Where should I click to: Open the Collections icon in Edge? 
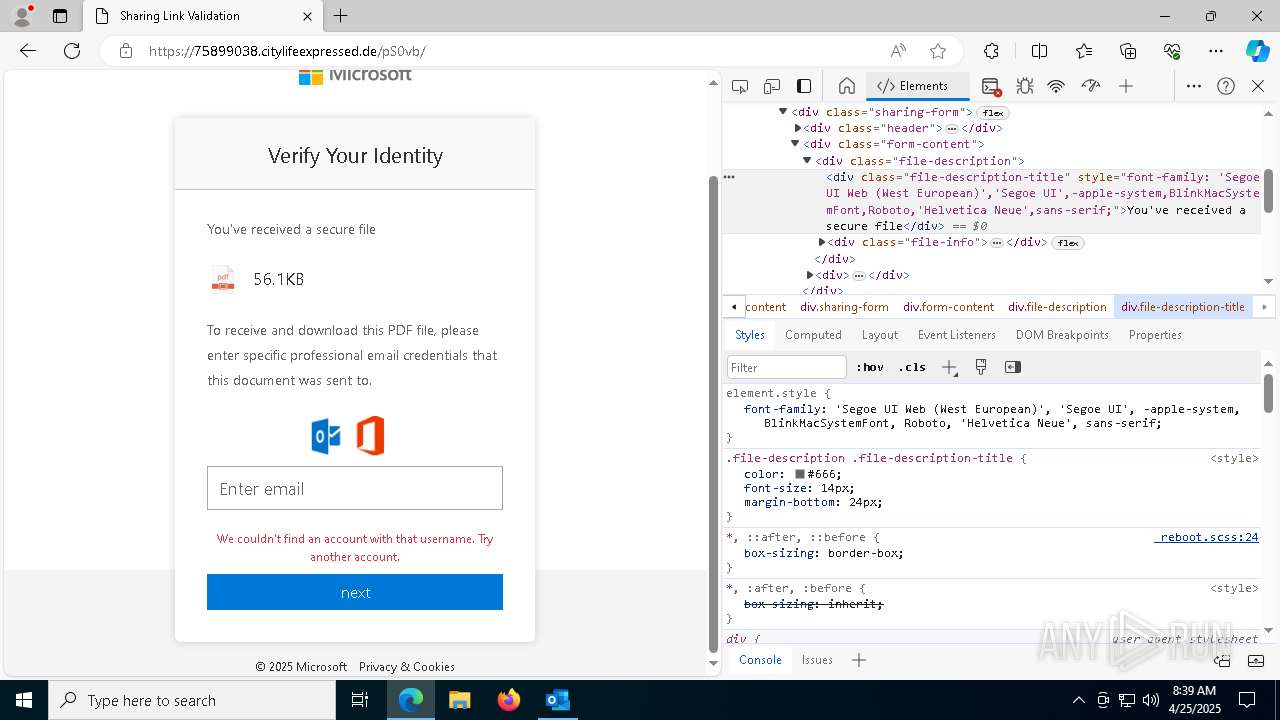click(1128, 51)
